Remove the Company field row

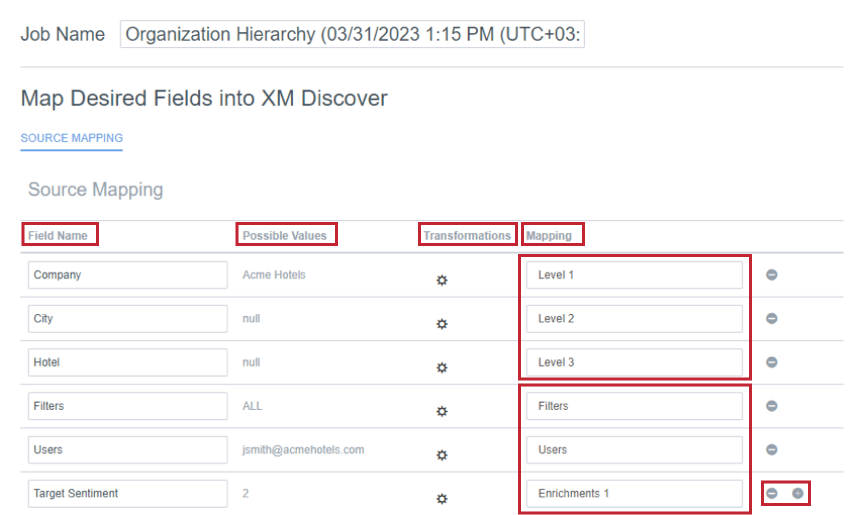coord(771,275)
